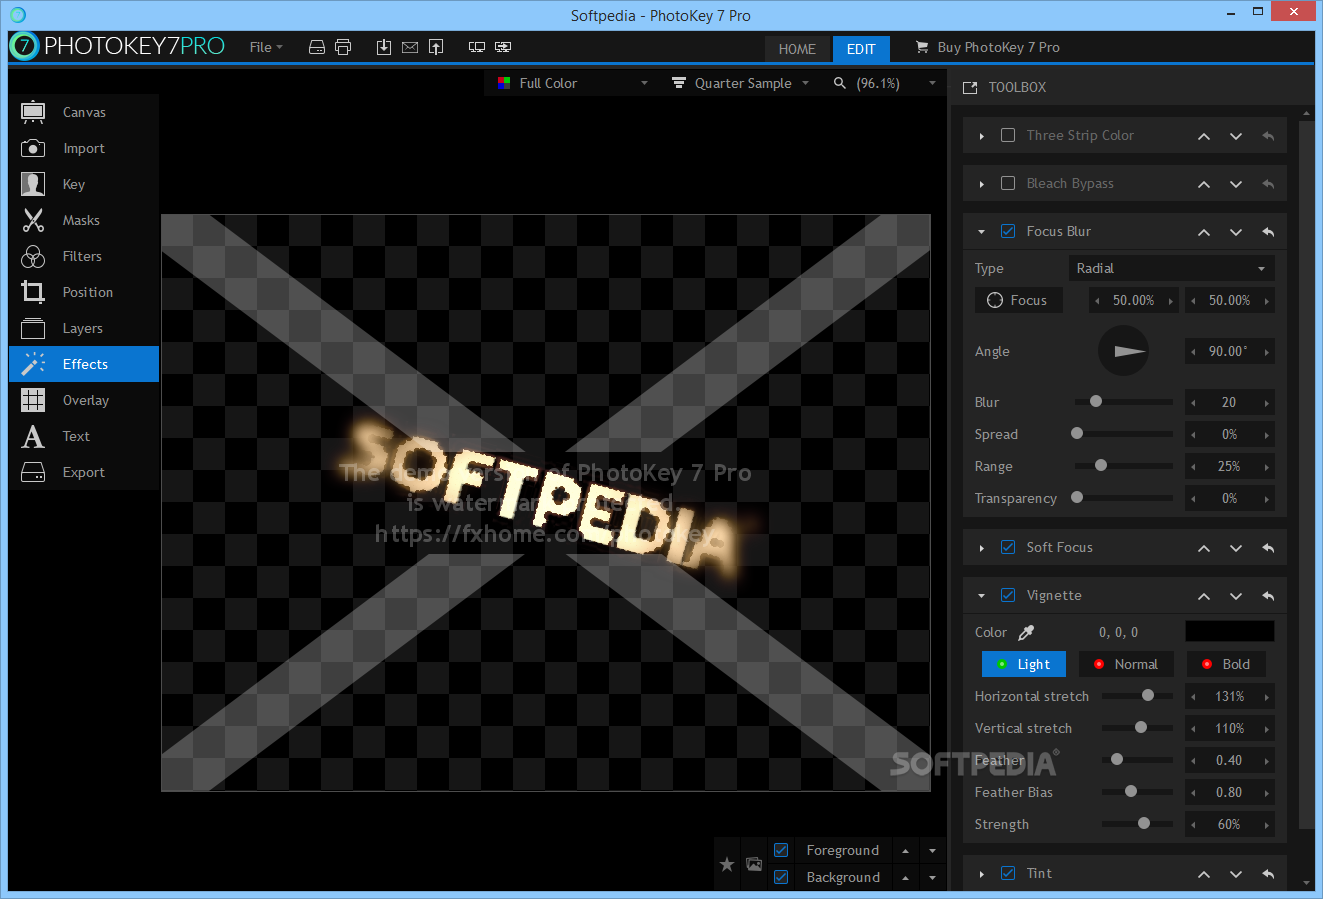
Task: Collapse the Vignette section
Action: pyautogui.click(x=981, y=596)
